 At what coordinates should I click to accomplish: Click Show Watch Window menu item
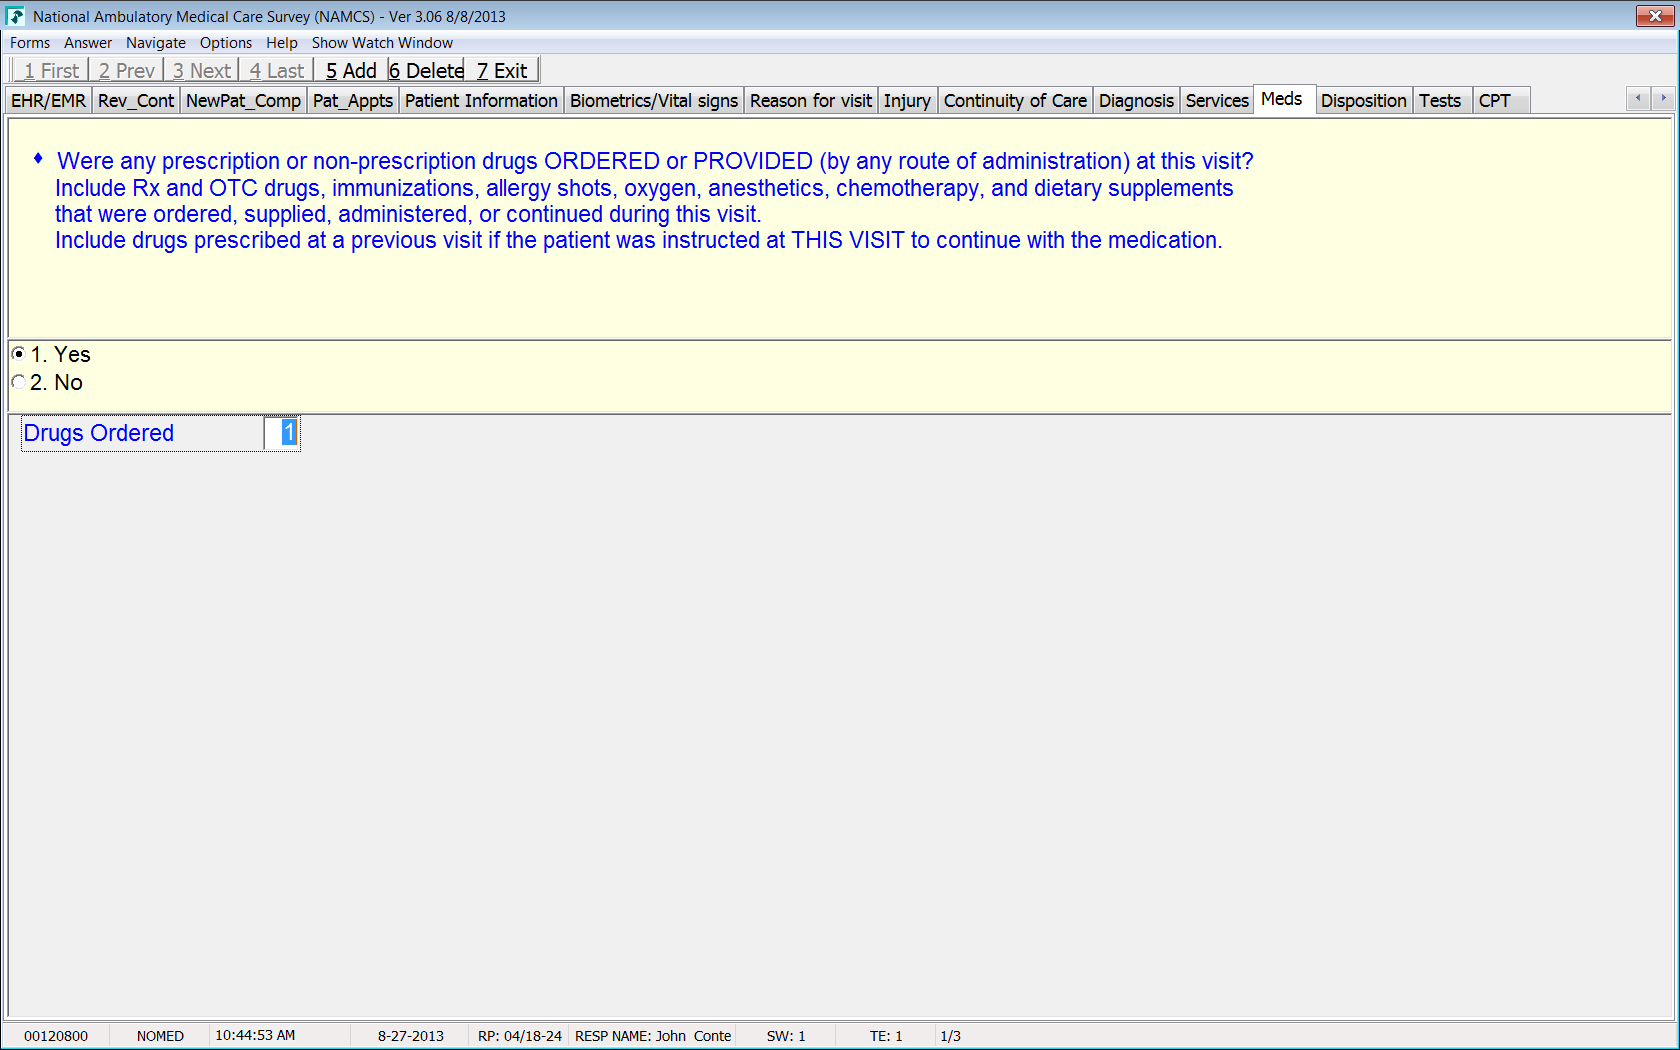tap(382, 43)
